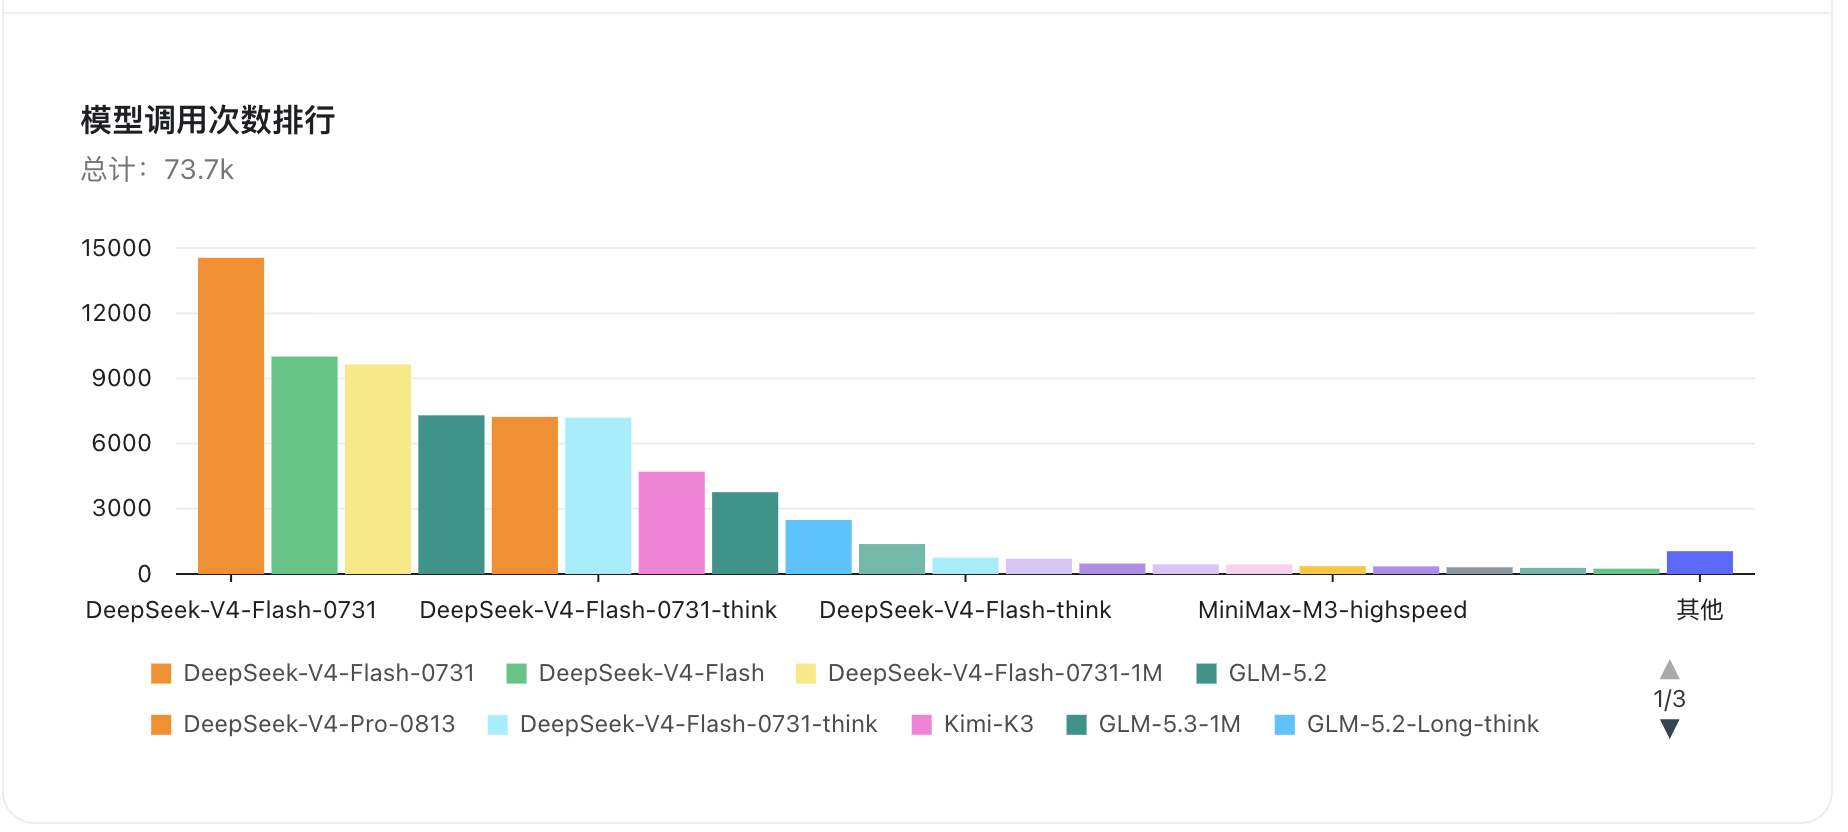1848x832 pixels.
Task: Click the x-axis label MiniMax-M3-highspeed
Action: click(x=1333, y=610)
